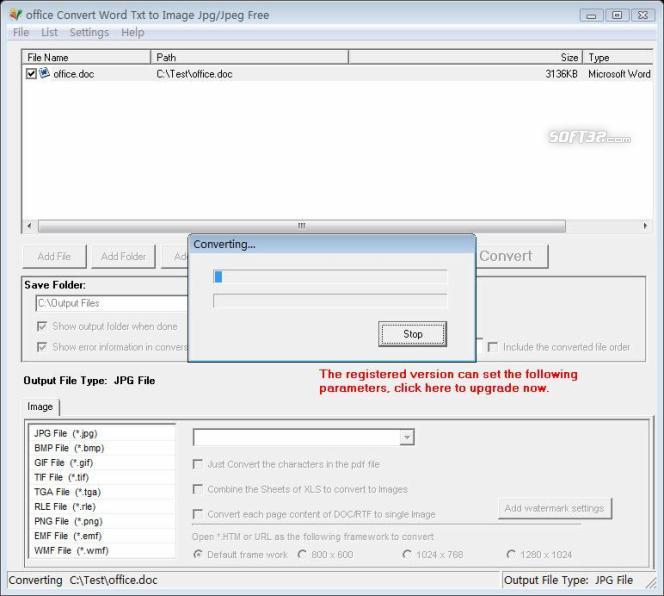Select TGA File (*.tga) output type
This screenshot has height=596, width=664.
coord(102,492)
